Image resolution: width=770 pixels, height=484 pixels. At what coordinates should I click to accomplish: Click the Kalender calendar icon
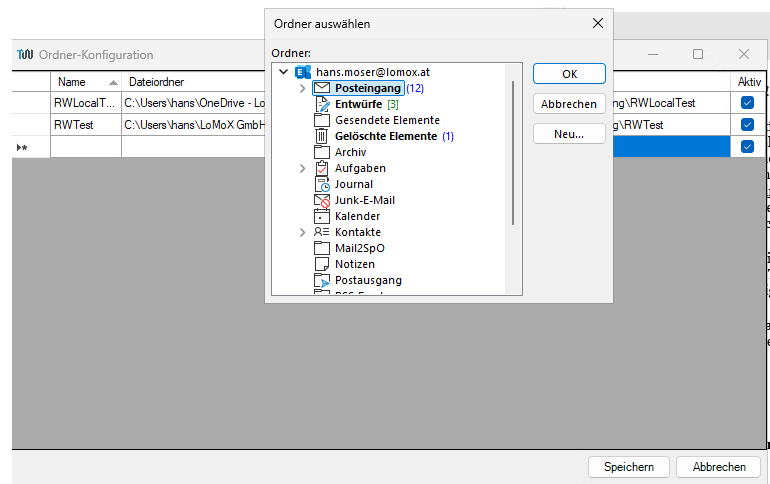click(x=322, y=216)
